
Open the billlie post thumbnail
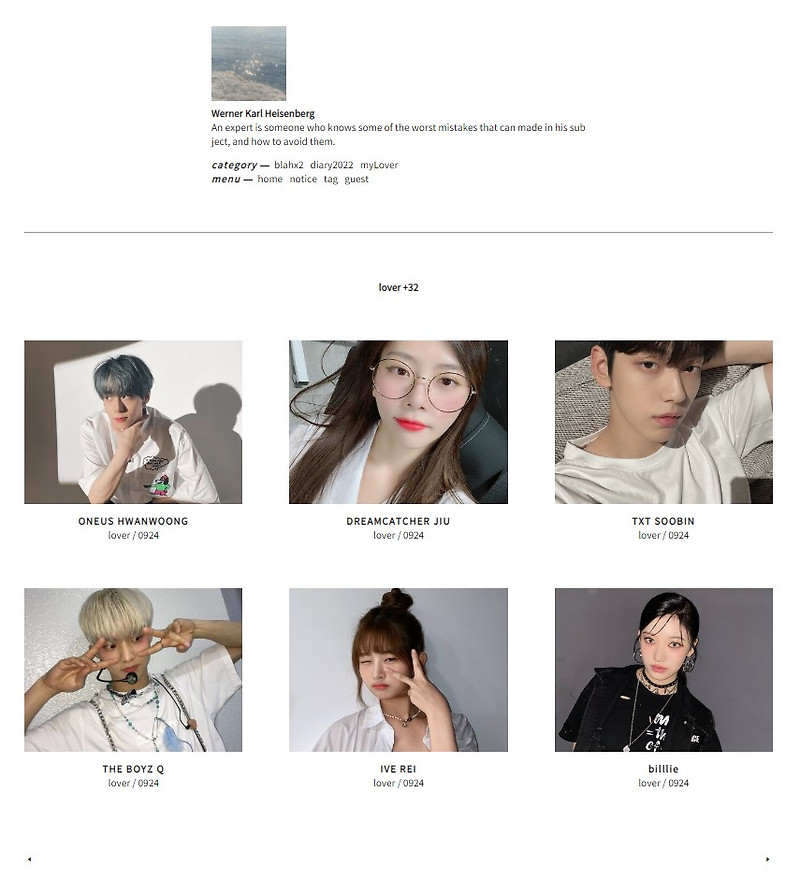664,670
